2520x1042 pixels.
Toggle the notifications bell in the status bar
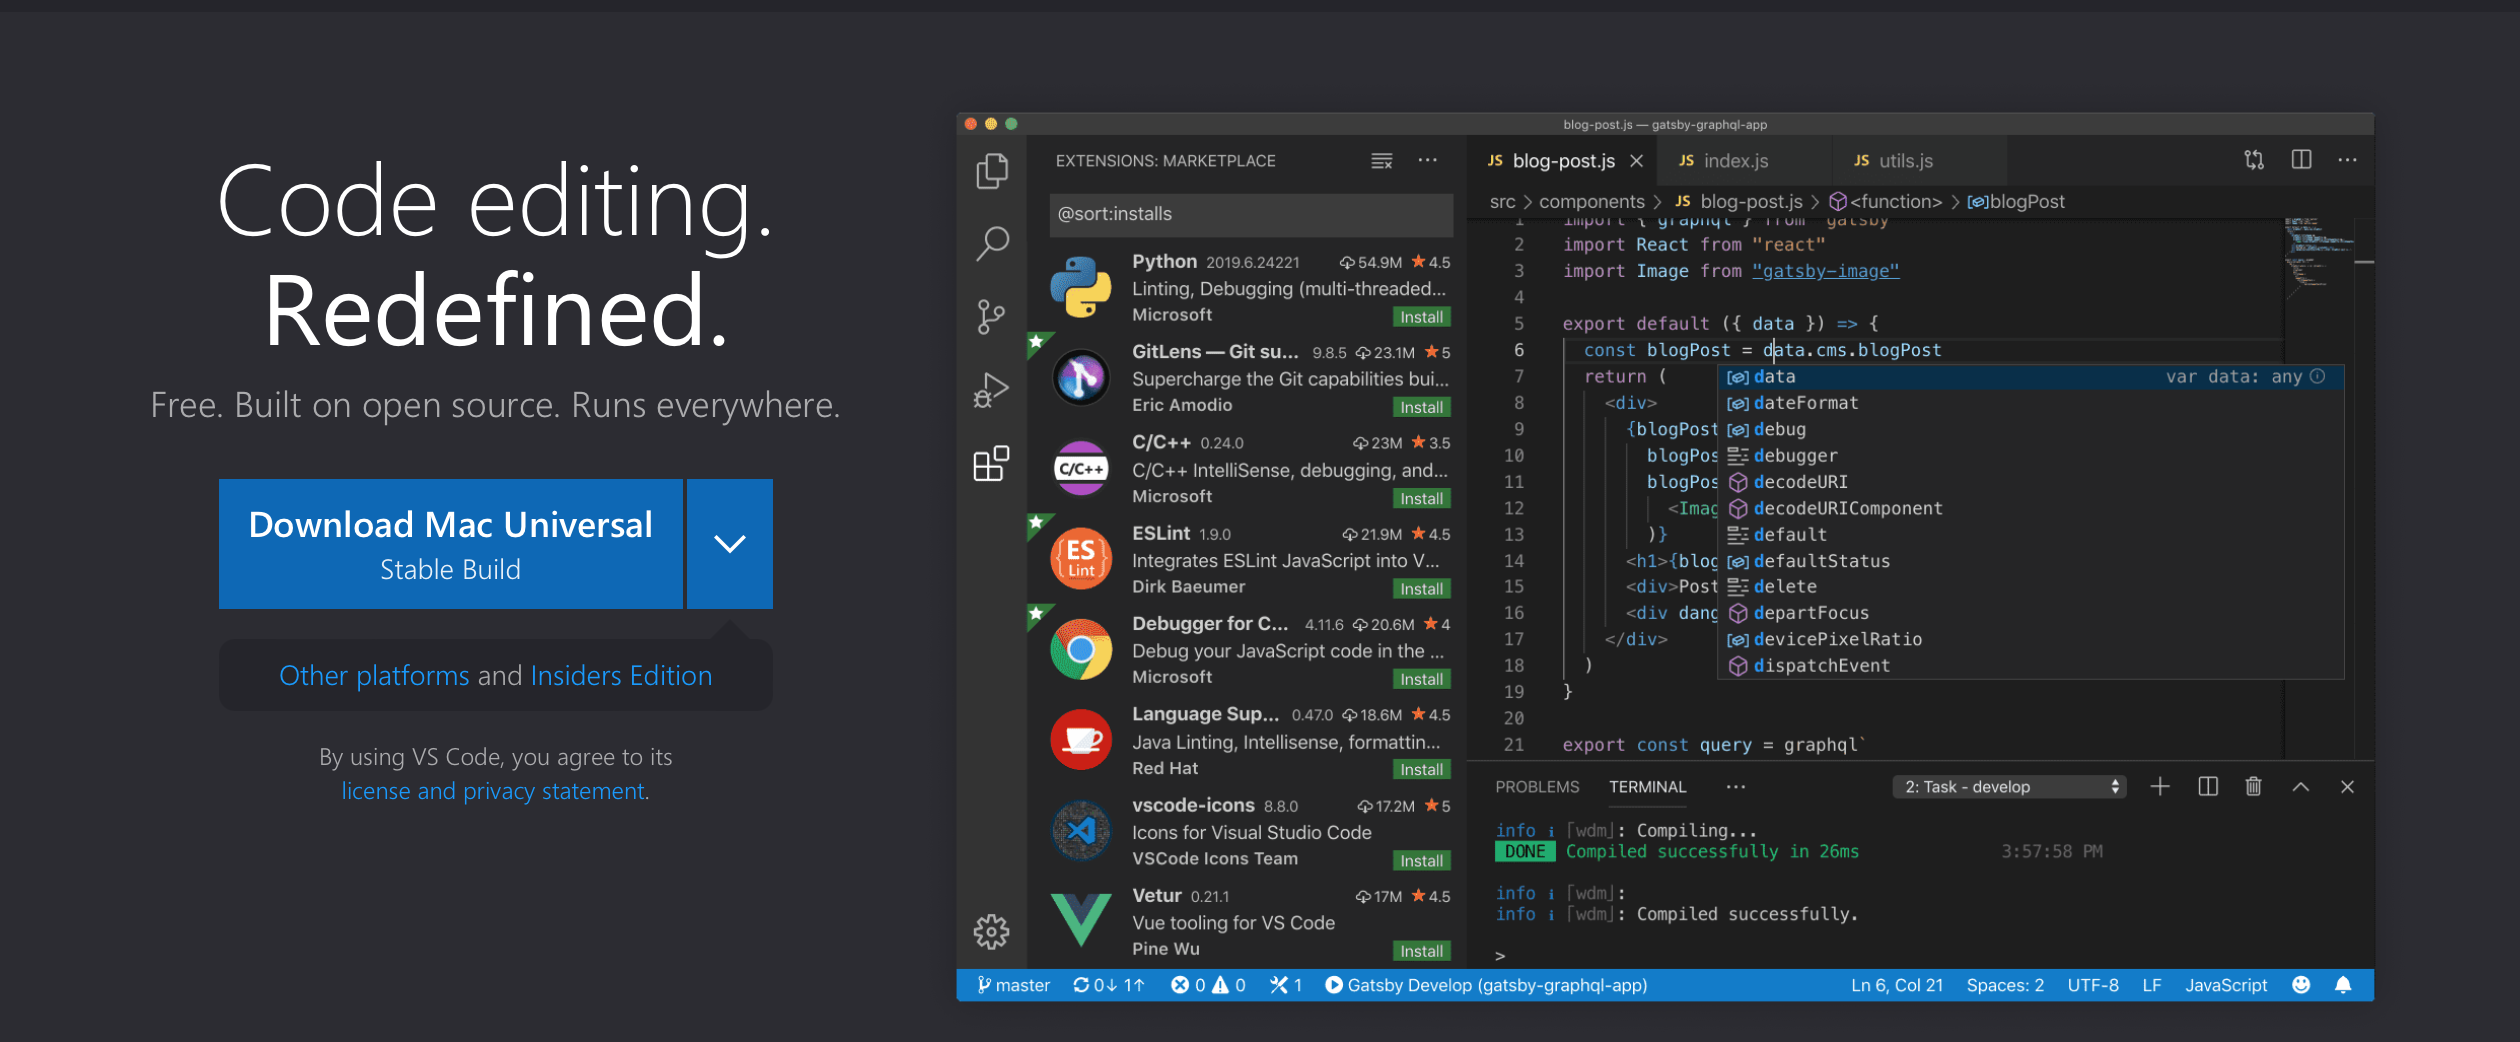(x=2344, y=985)
